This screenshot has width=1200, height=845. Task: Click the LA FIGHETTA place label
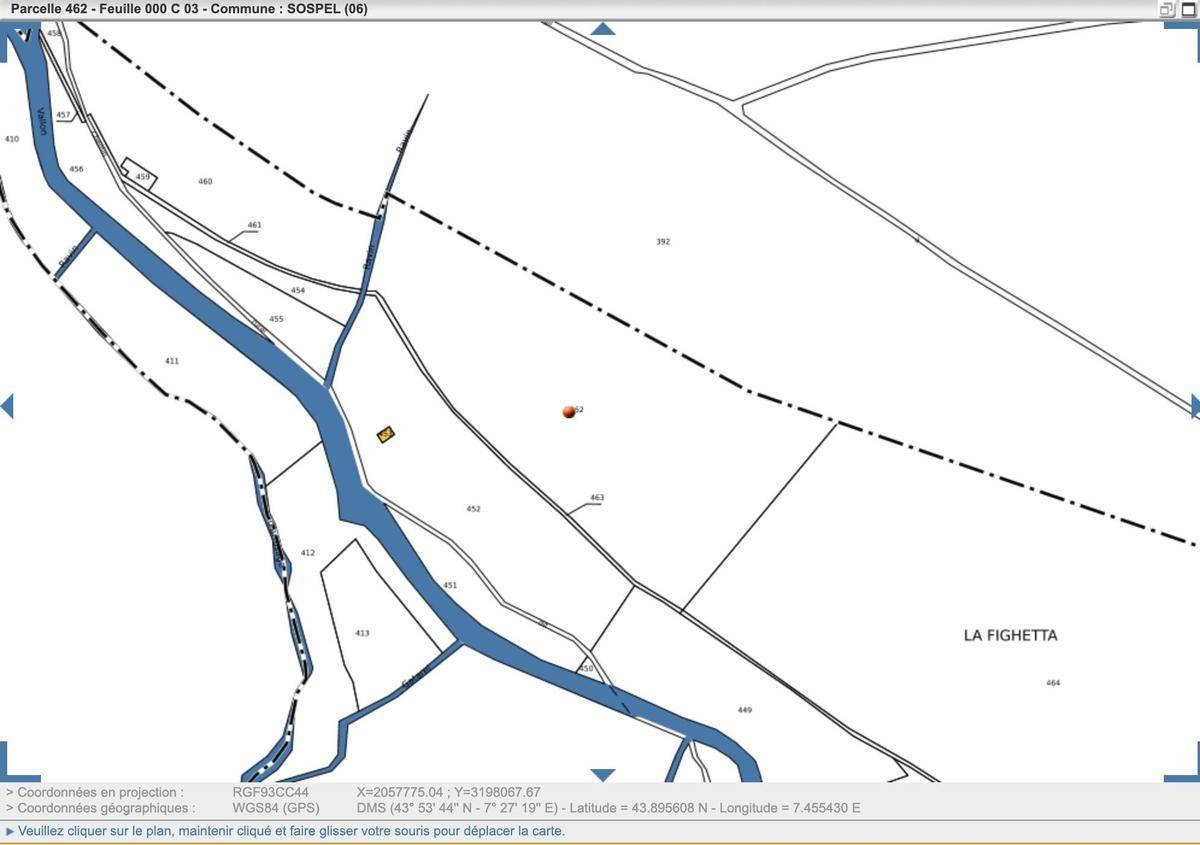pyautogui.click(x=1010, y=635)
